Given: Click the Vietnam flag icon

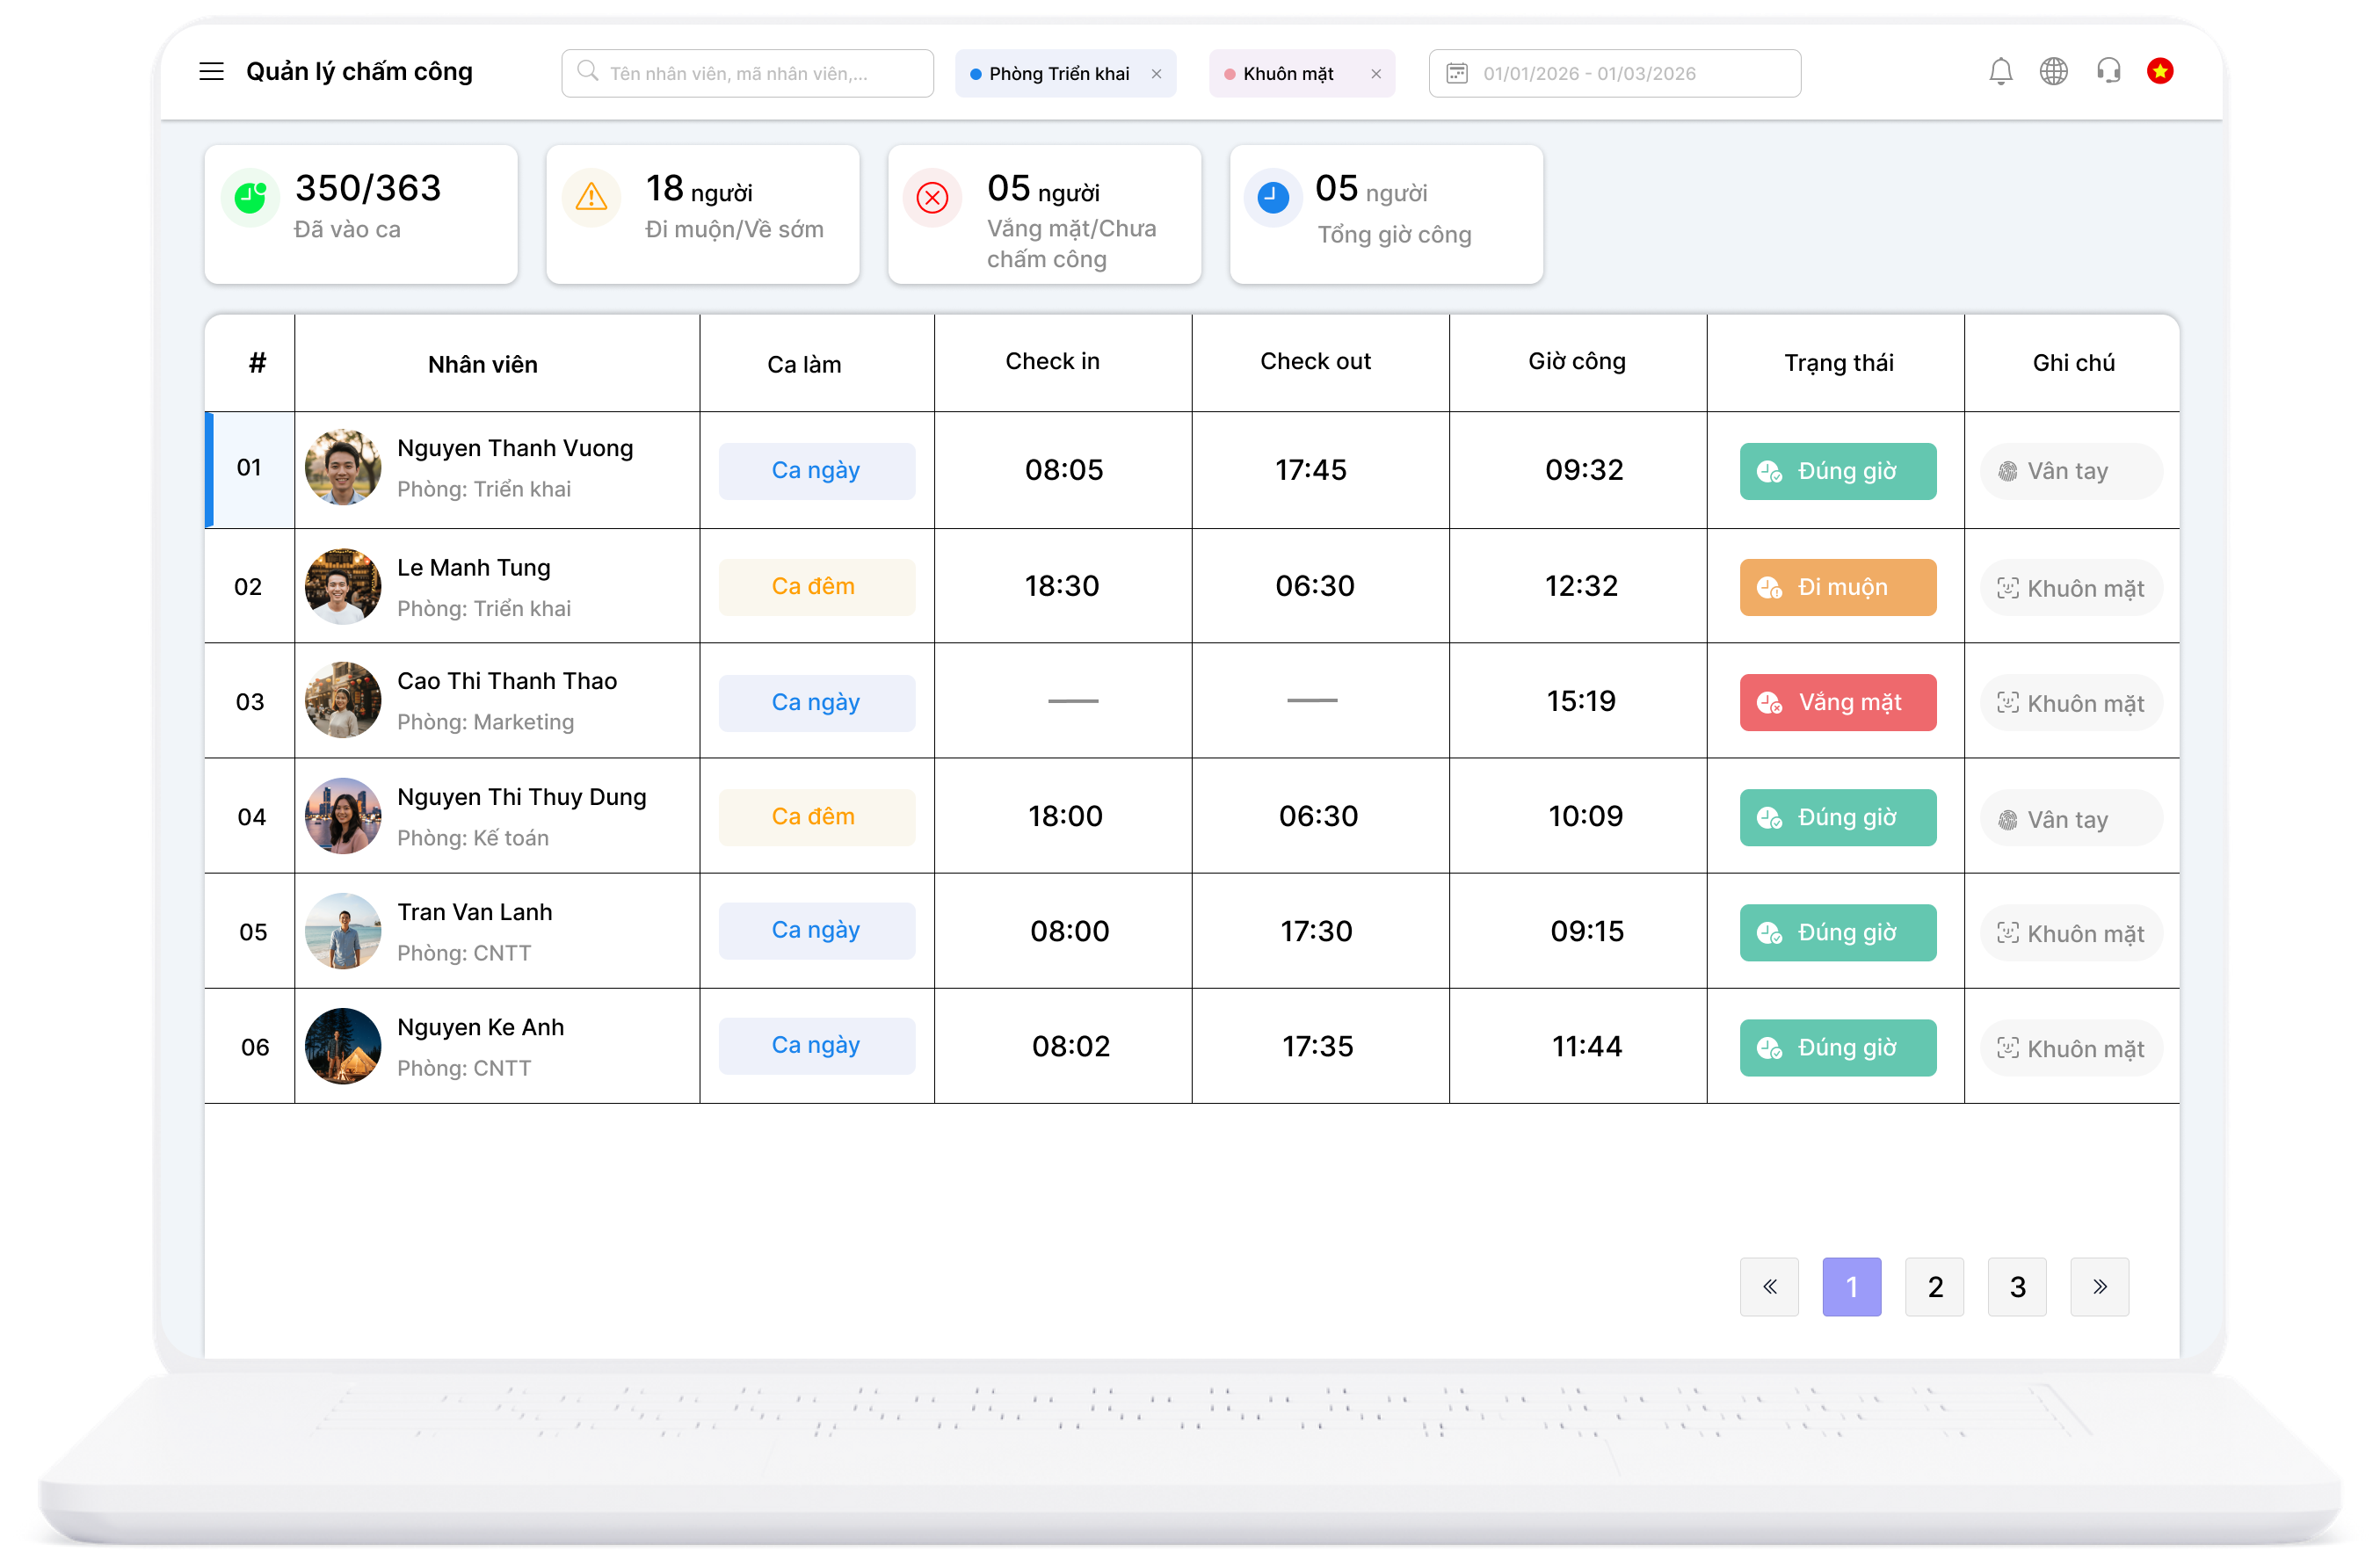Looking at the screenshot, I should click(x=2160, y=72).
